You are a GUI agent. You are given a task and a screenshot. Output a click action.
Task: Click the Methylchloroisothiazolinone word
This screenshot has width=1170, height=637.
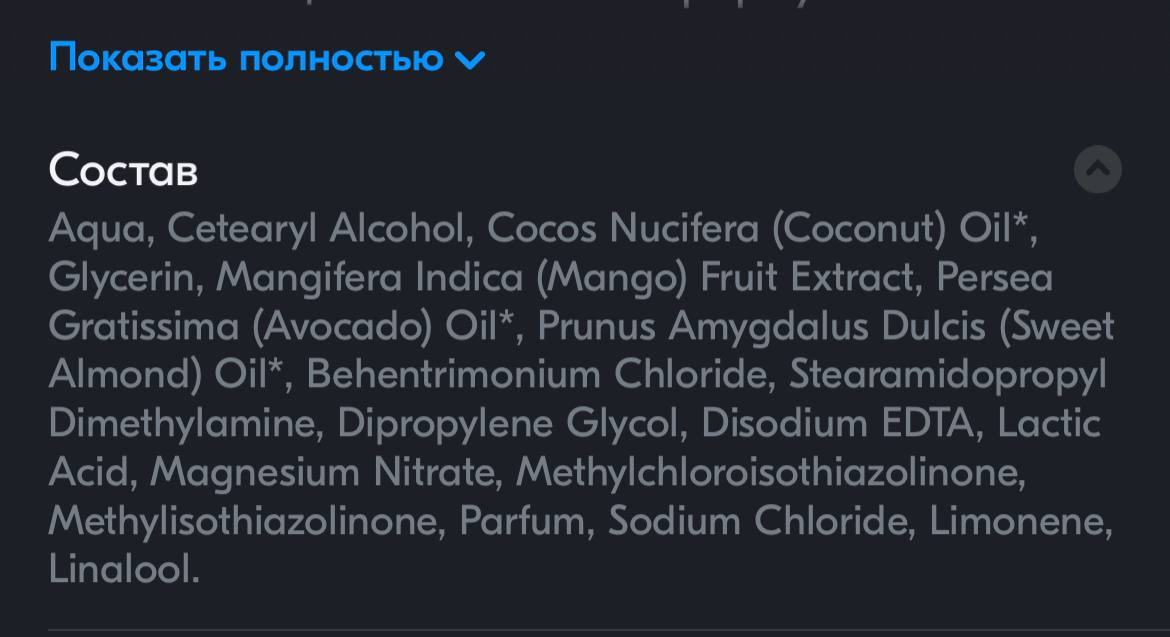[767, 471]
